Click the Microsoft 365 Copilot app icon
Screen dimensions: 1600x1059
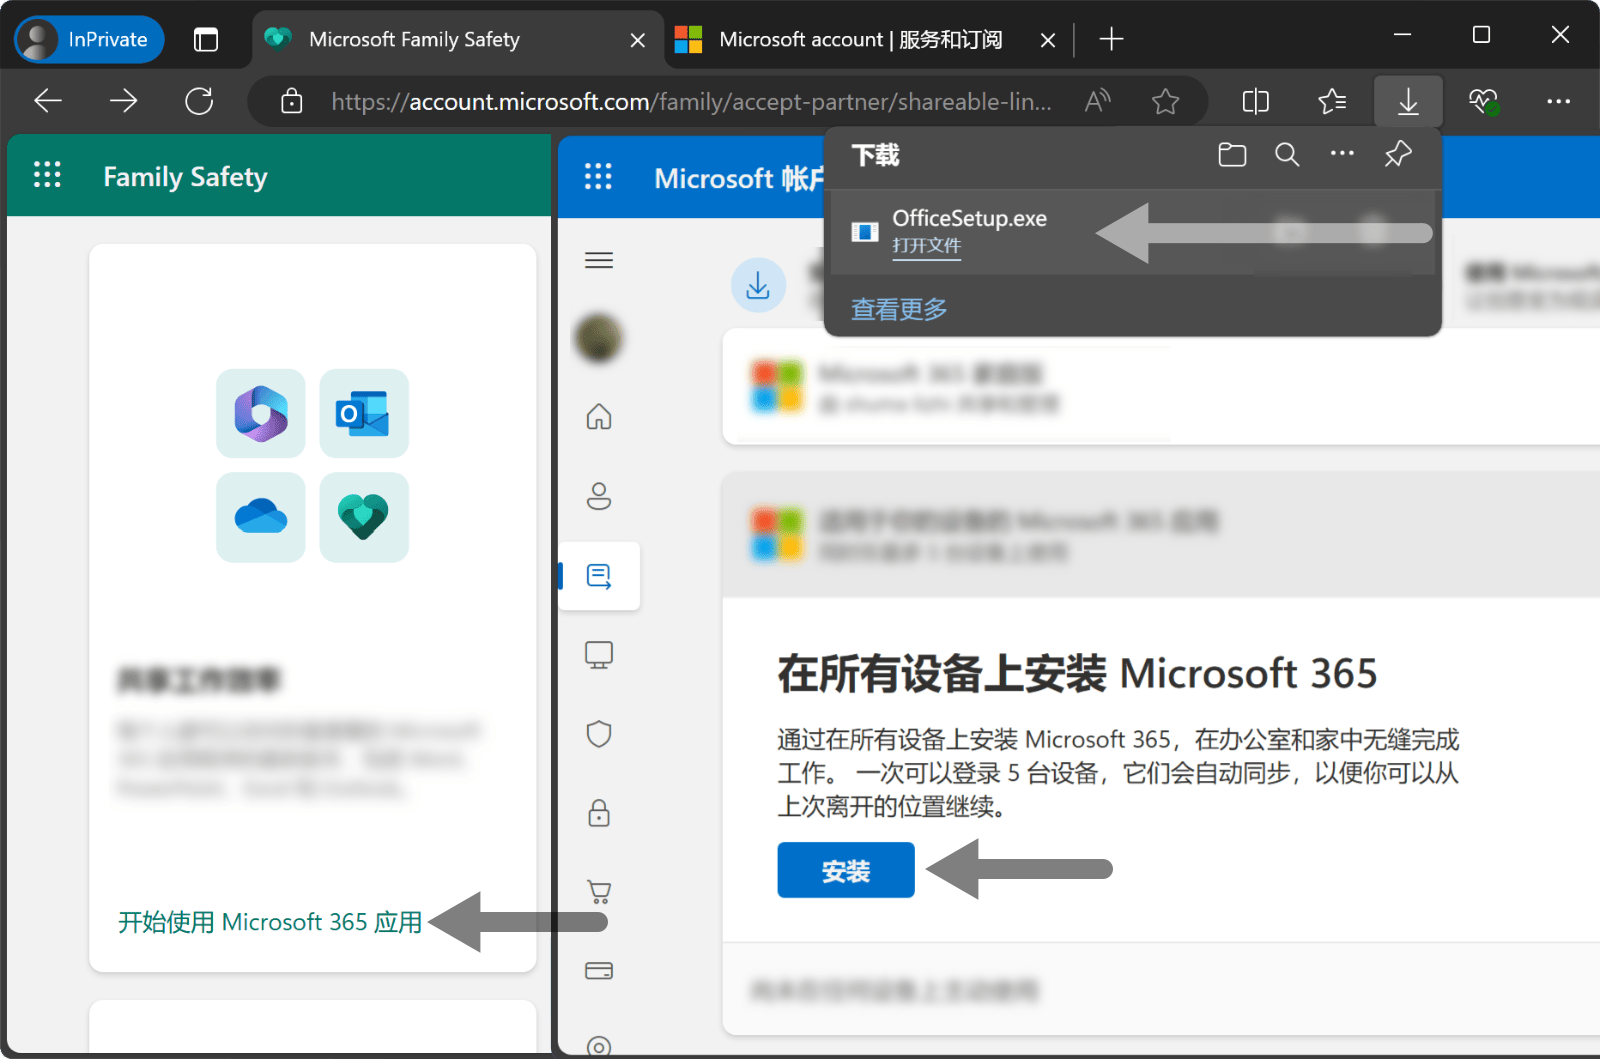[x=261, y=413]
